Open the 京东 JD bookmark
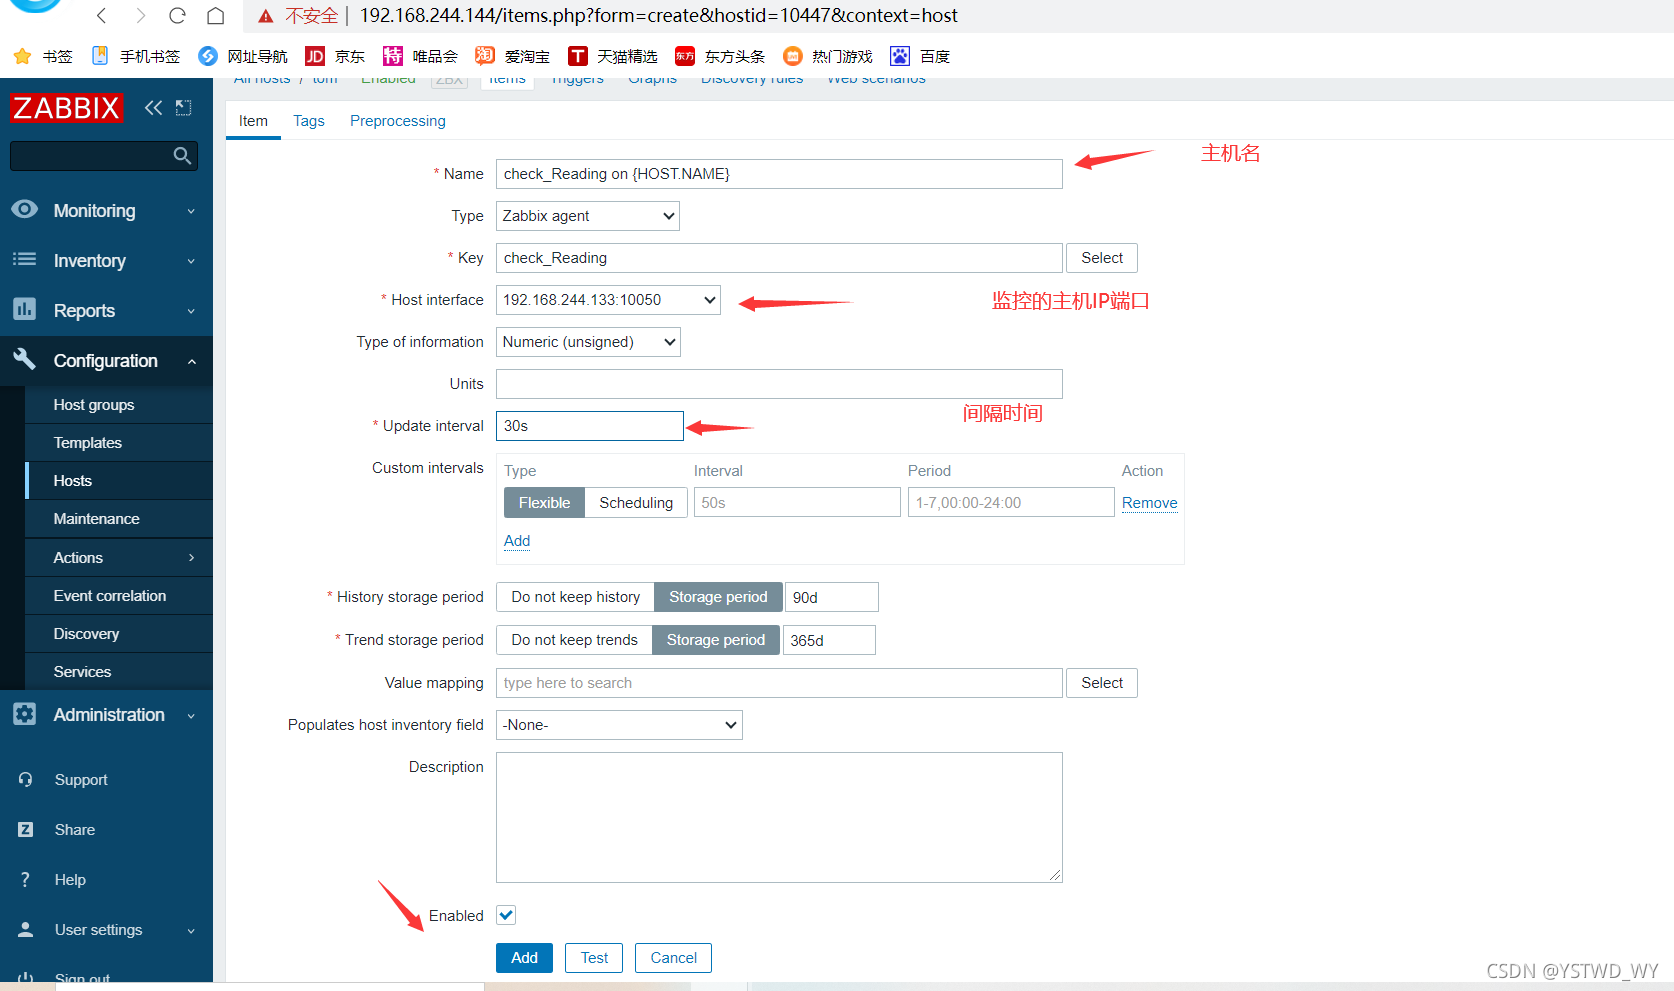Image resolution: width=1674 pixels, height=991 pixels. pyautogui.click(x=335, y=56)
